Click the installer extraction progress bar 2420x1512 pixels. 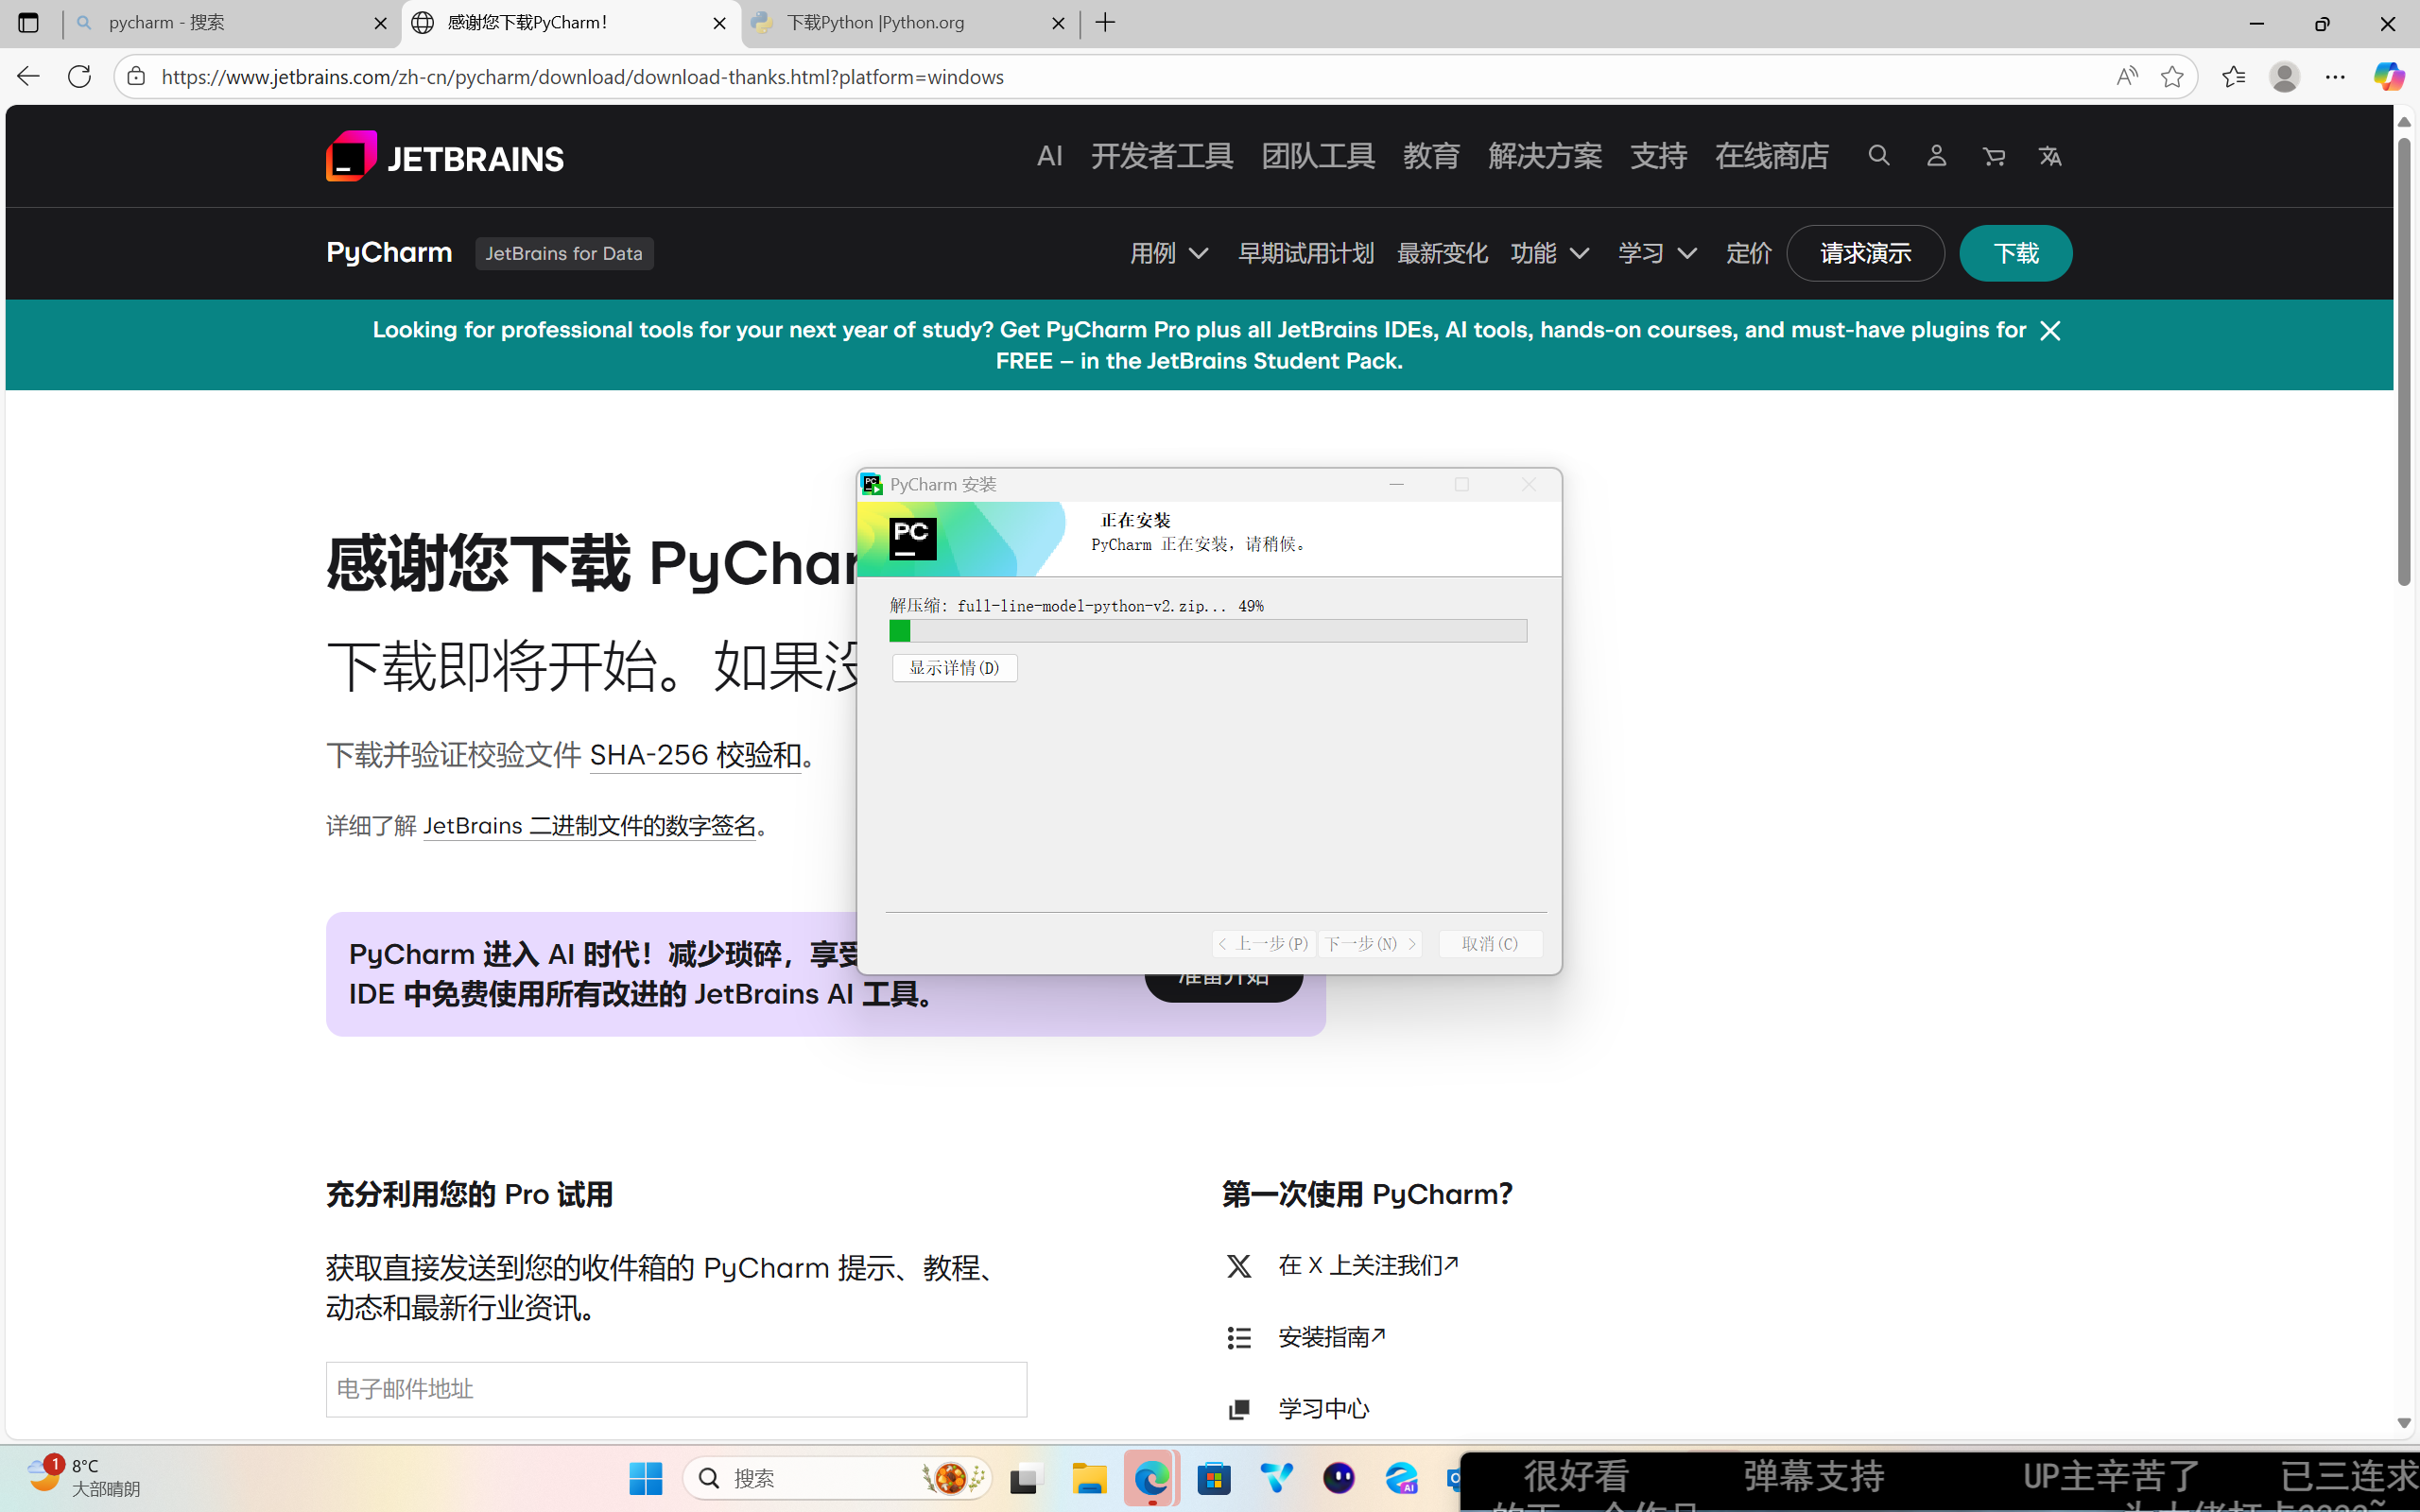(x=1206, y=631)
